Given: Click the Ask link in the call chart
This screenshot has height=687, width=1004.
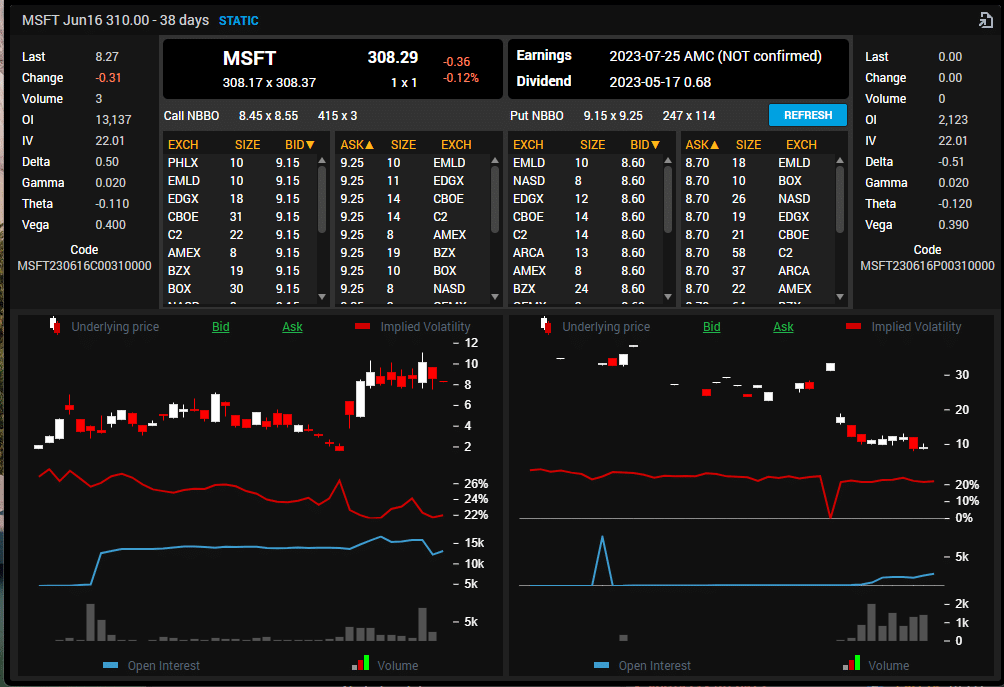Looking at the screenshot, I should 293,327.
